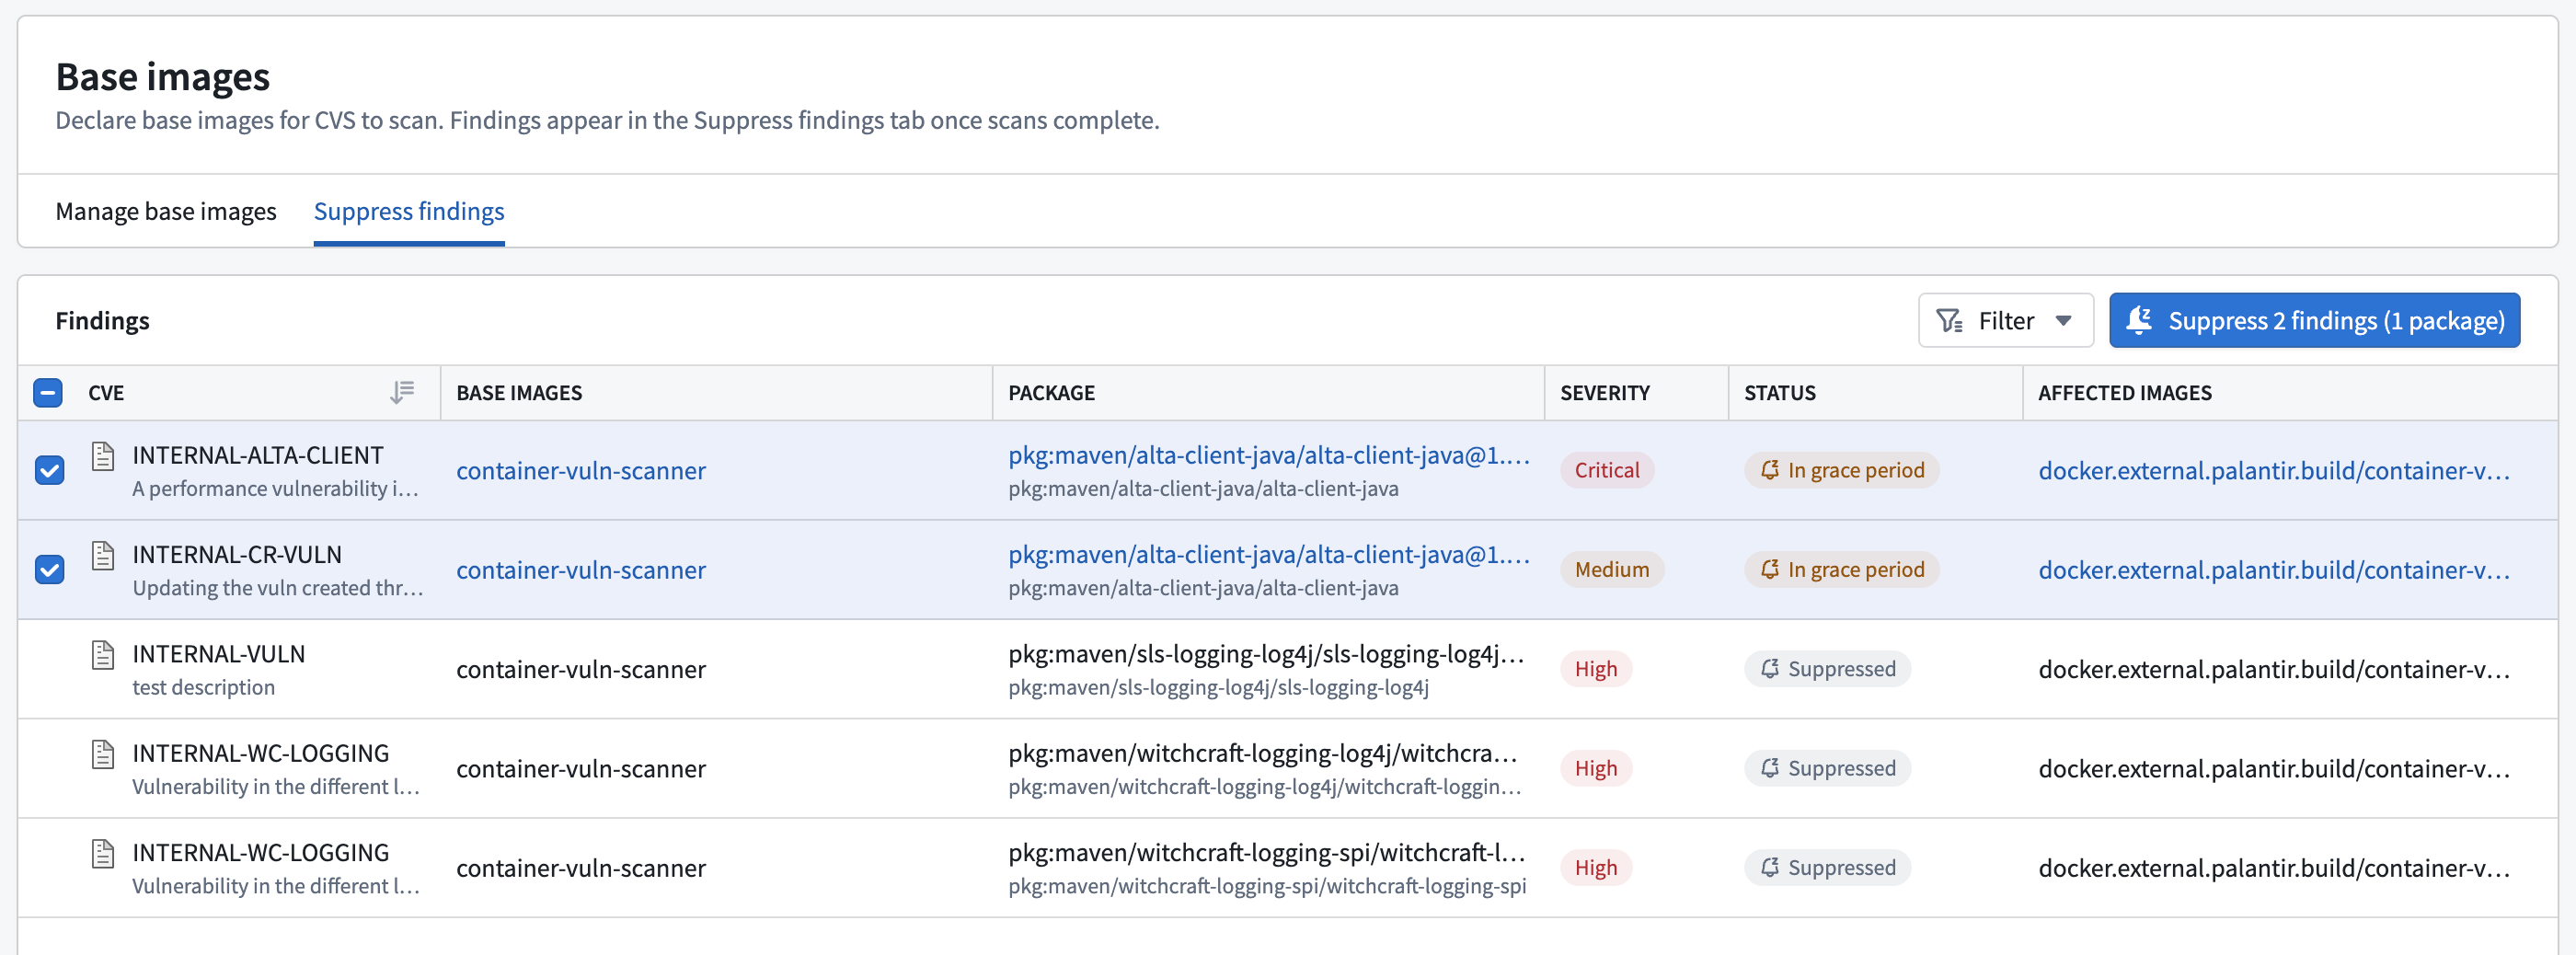The image size is (2576, 955).
Task: Click Suppressed status in INTERNAL-VULN row
Action: 1828,668
